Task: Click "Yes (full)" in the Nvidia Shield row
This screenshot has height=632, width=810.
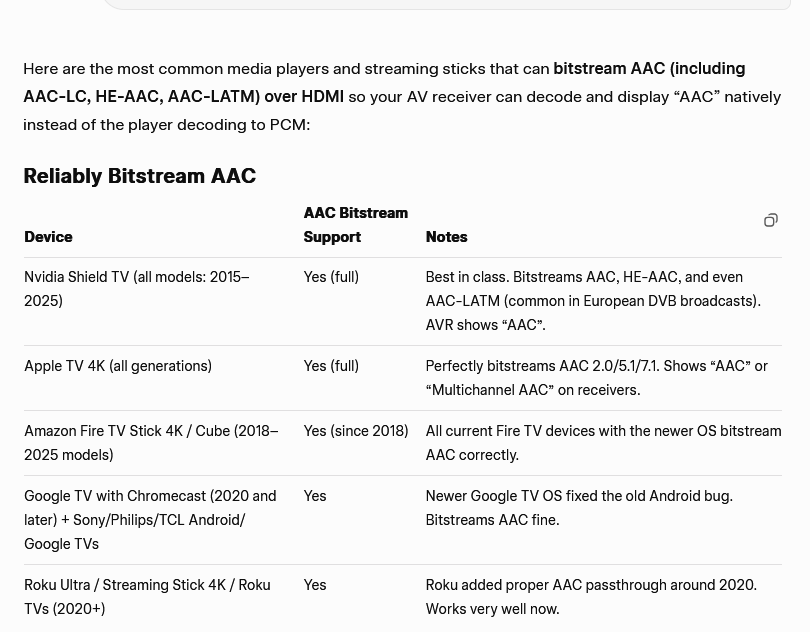Action: pos(331,277)
